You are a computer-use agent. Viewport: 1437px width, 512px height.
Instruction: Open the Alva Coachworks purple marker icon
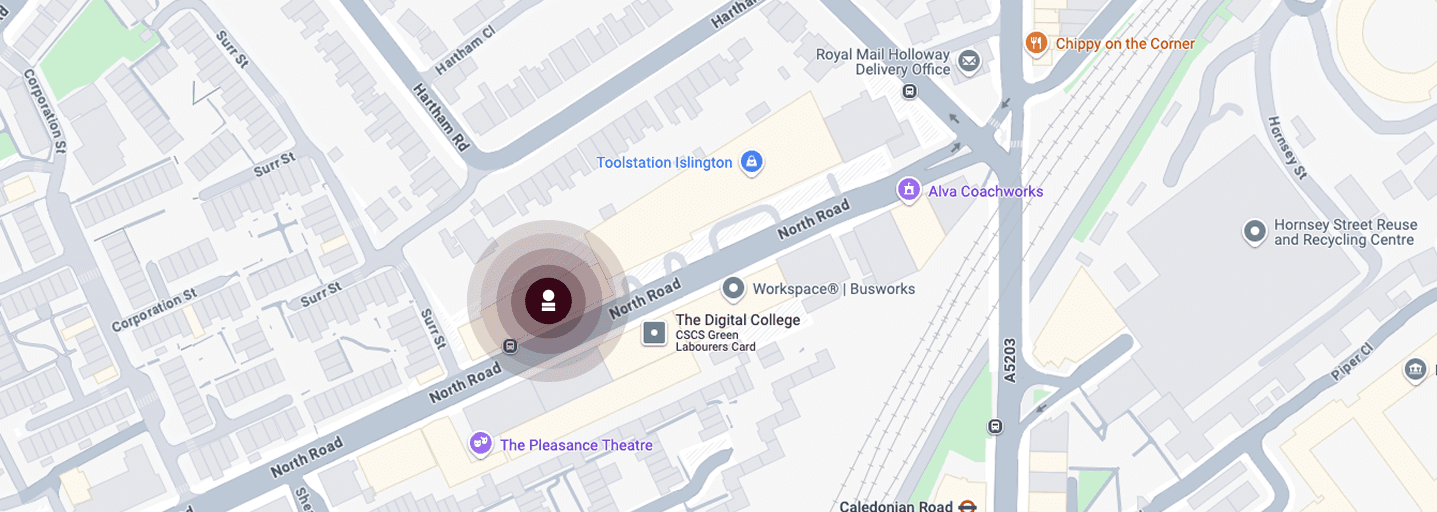(x=908, y=190)
